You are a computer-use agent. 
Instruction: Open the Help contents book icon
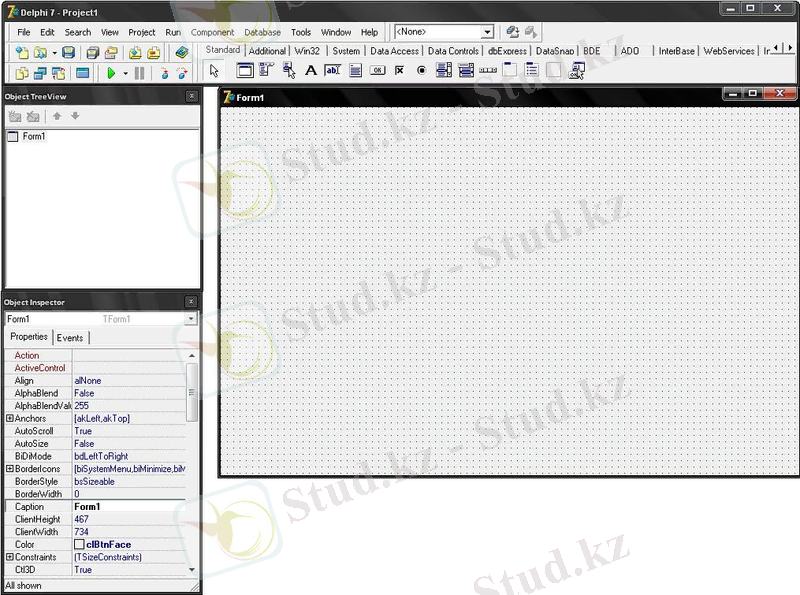pos(182,52)
